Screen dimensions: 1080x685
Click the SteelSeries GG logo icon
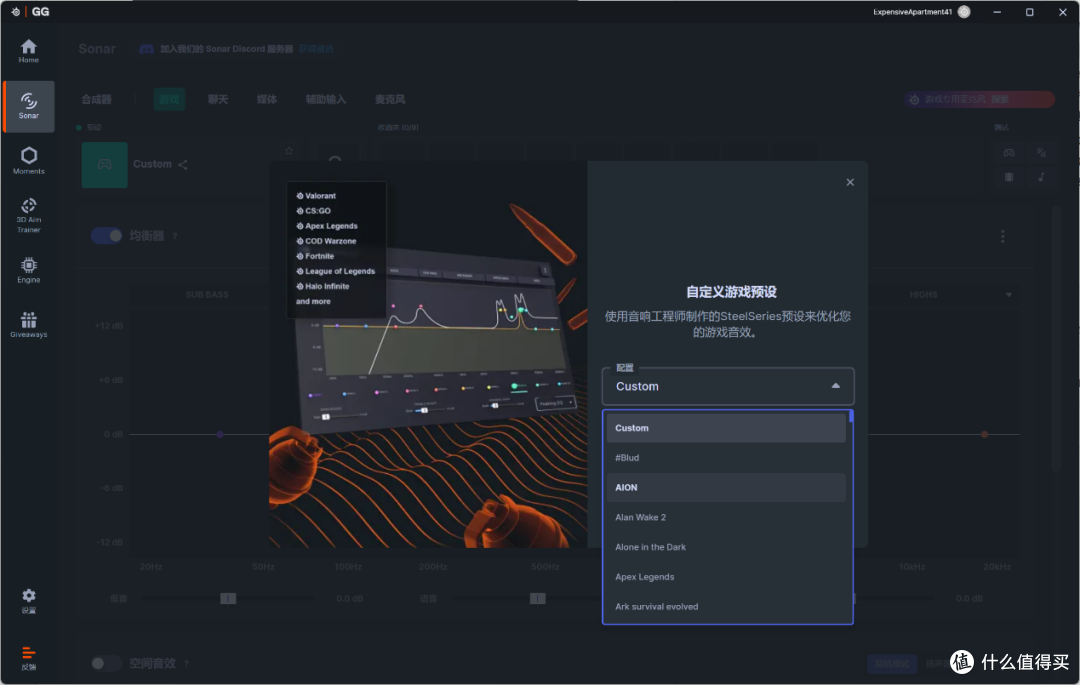coord(16,12)
